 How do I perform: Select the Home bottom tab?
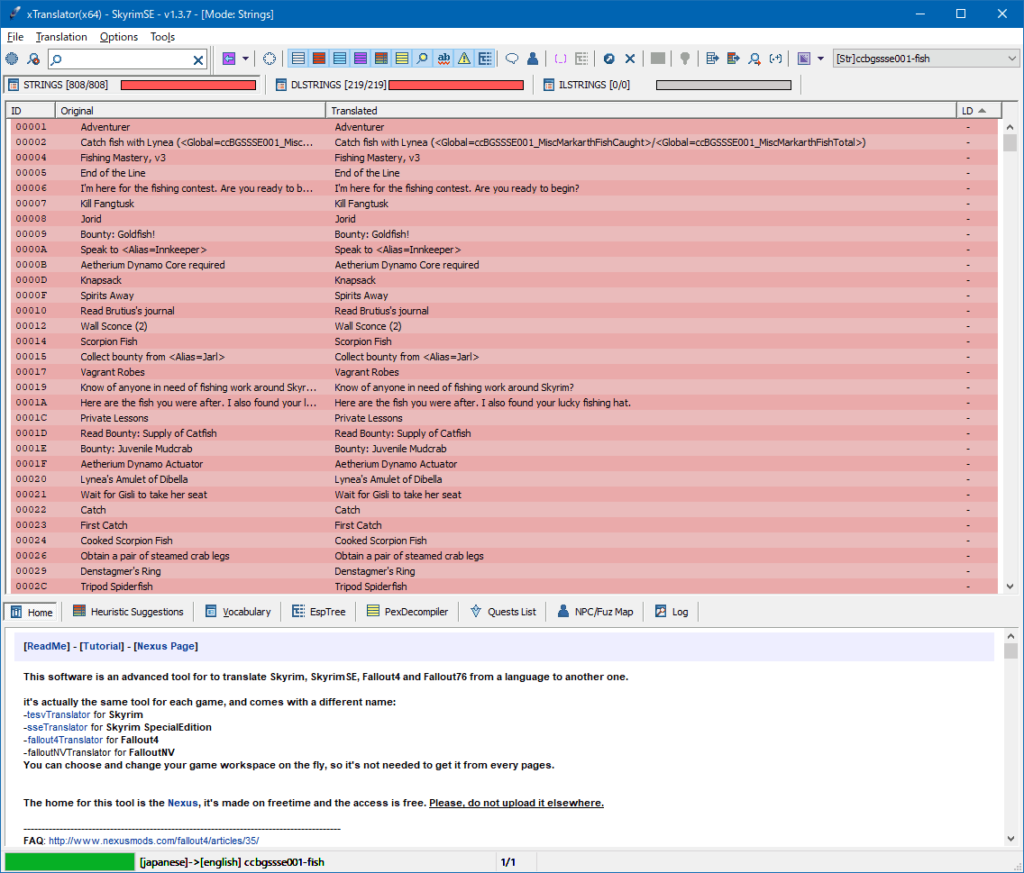(x=31, y=612)
